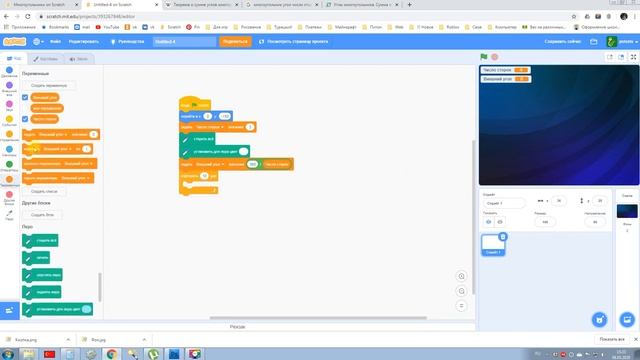Open Chrome from the Windows taskbar
The width and height of the screenshot is (640, 360).
tap(112, 354)
